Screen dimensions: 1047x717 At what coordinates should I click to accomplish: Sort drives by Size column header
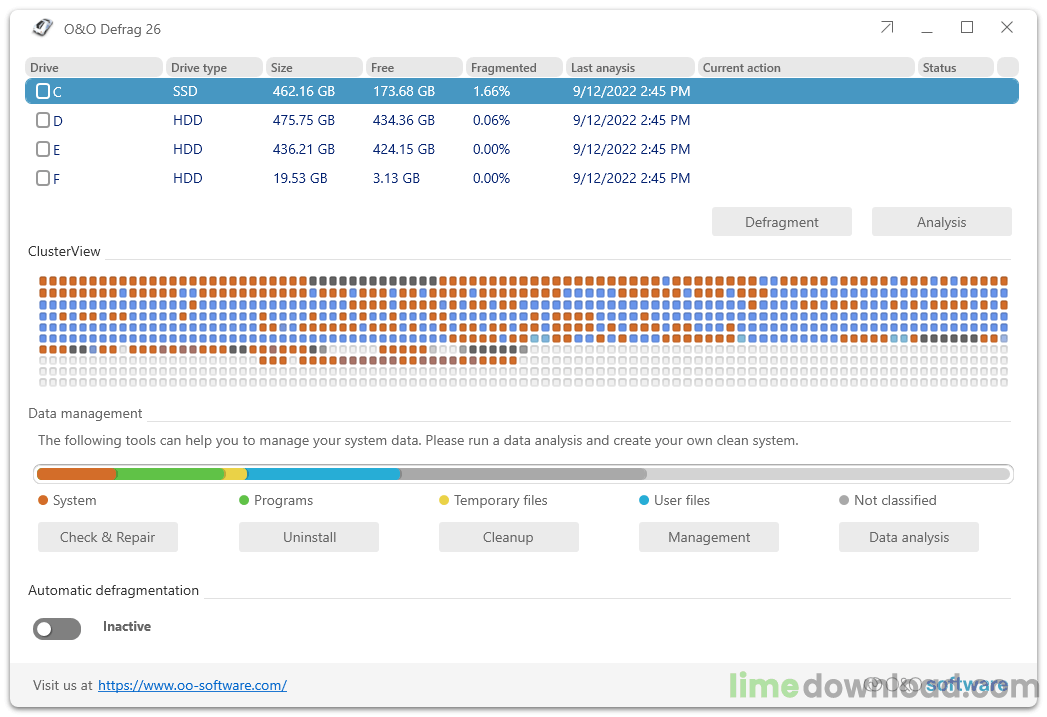click(x=314, y=68)
